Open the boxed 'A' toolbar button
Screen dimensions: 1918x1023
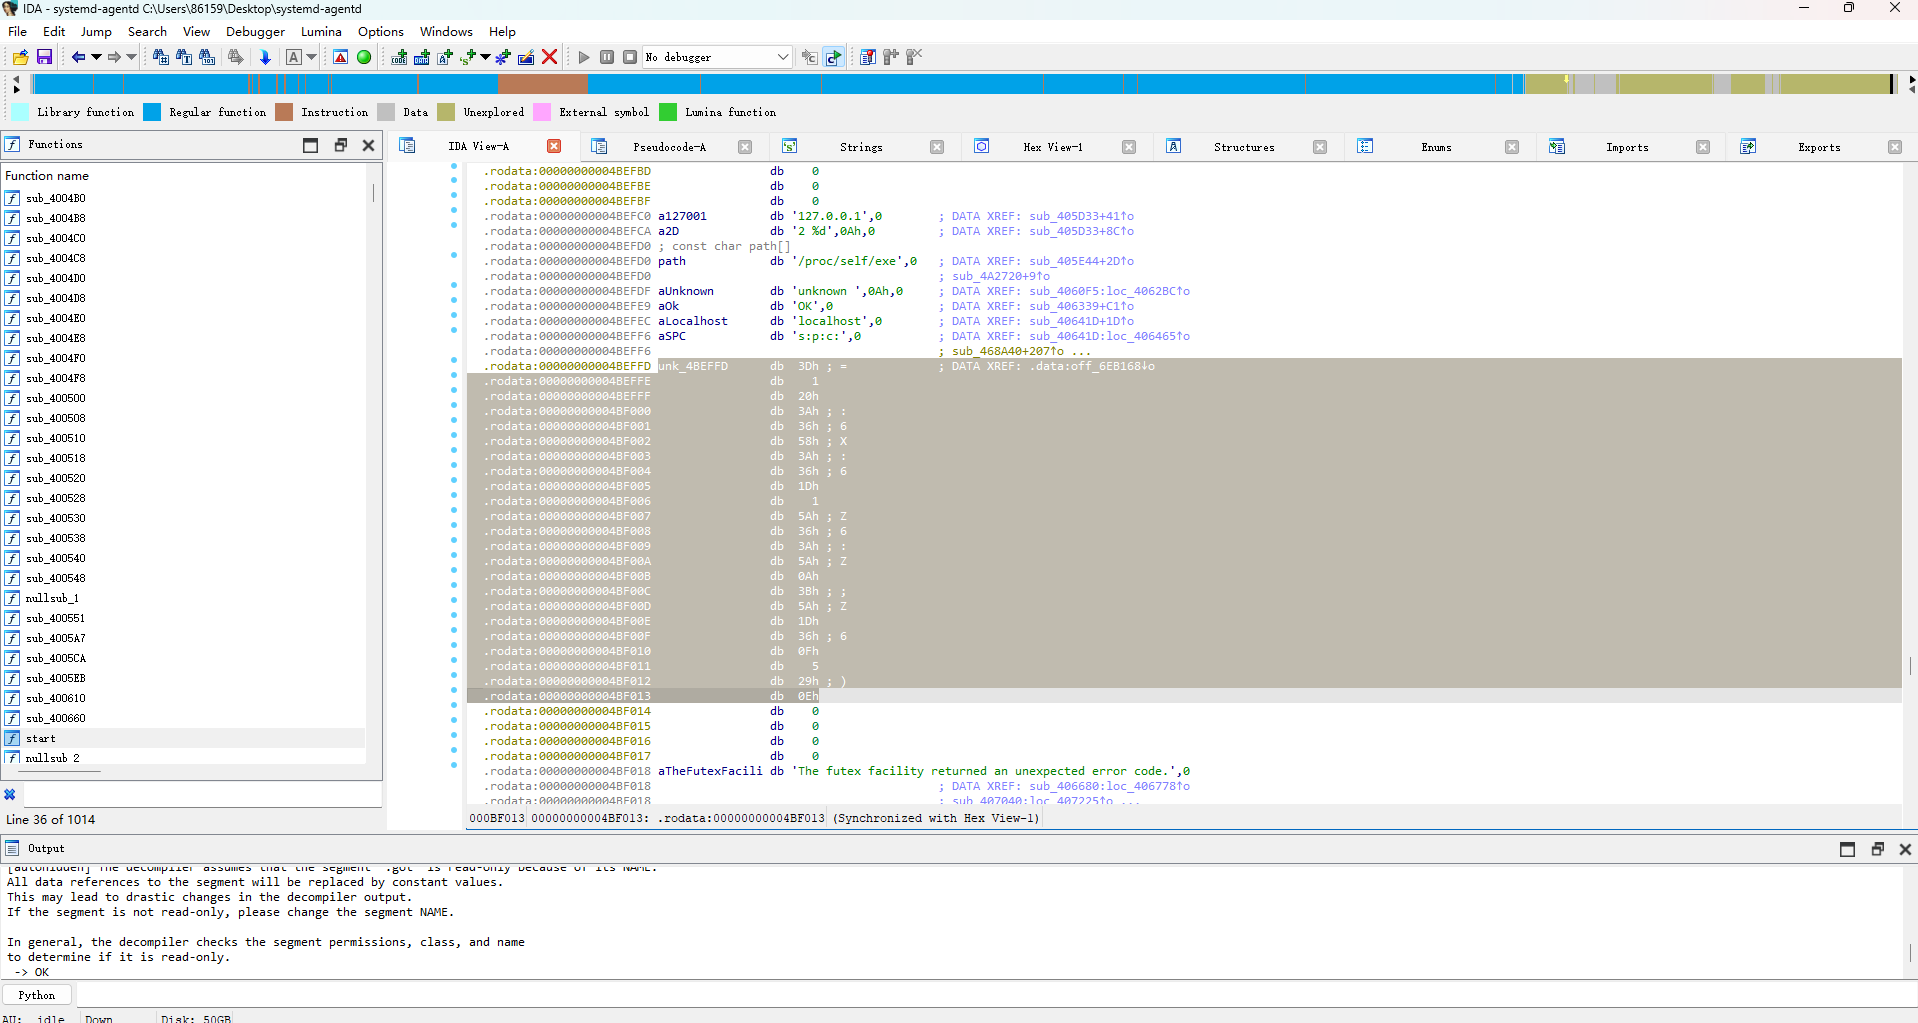(x=293, y=57)
